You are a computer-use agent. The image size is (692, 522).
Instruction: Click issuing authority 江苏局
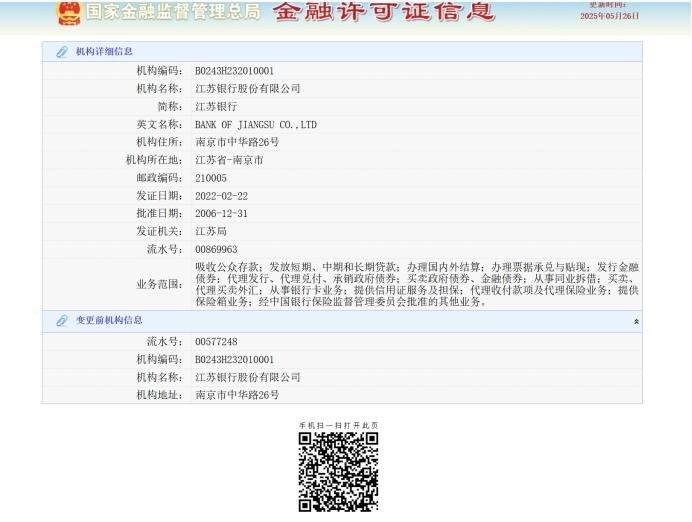coord(211,231)
